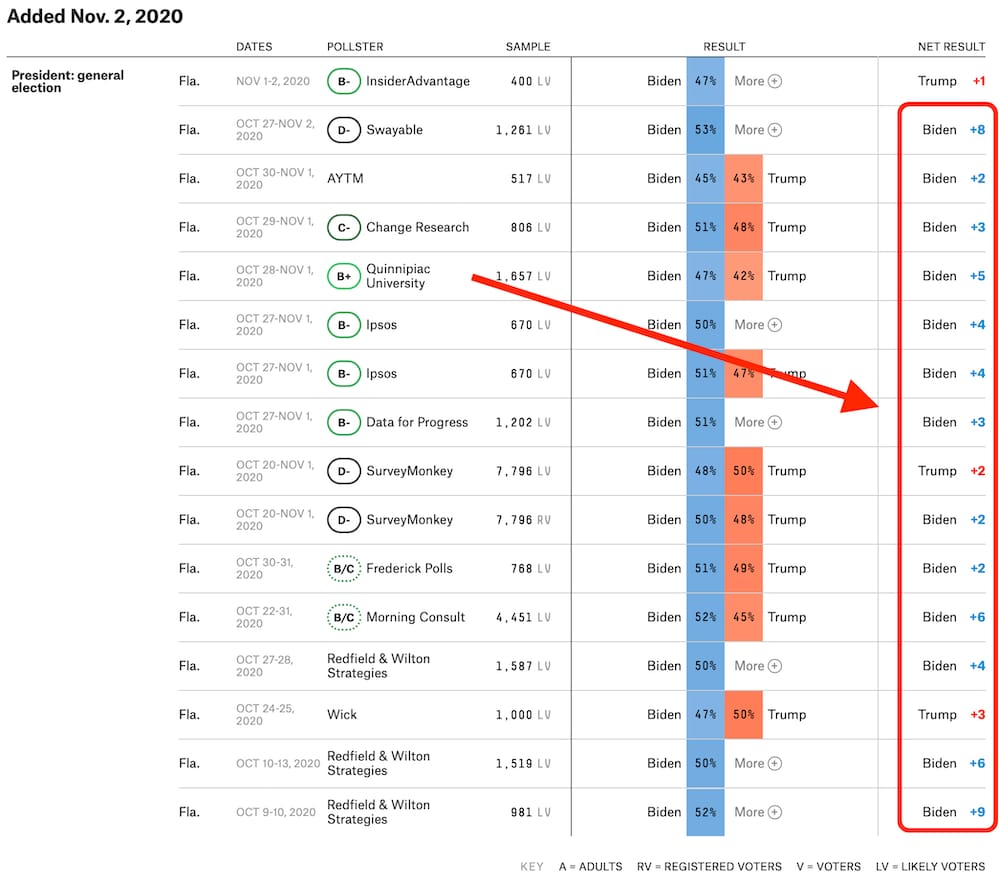Open the Frederick Polls pollster link
Screen dimensions: 1000x882
pos(409,569)
